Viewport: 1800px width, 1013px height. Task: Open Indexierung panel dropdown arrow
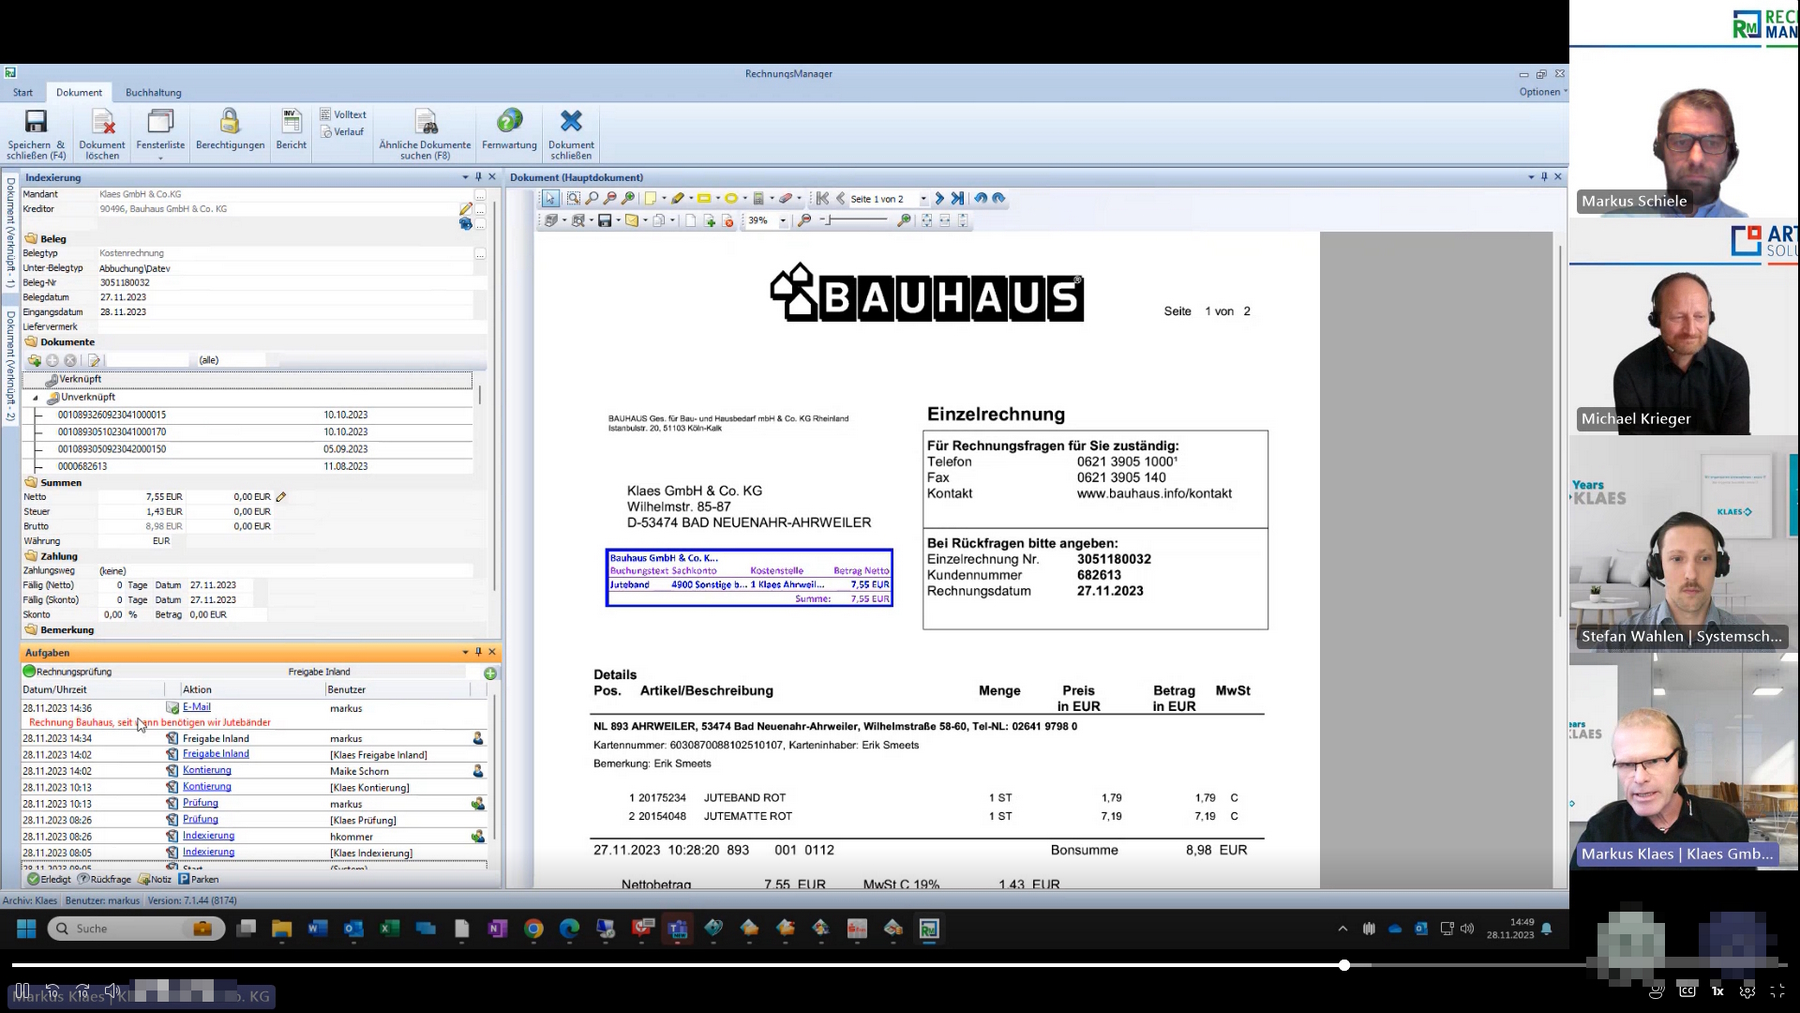pos(465,177)
